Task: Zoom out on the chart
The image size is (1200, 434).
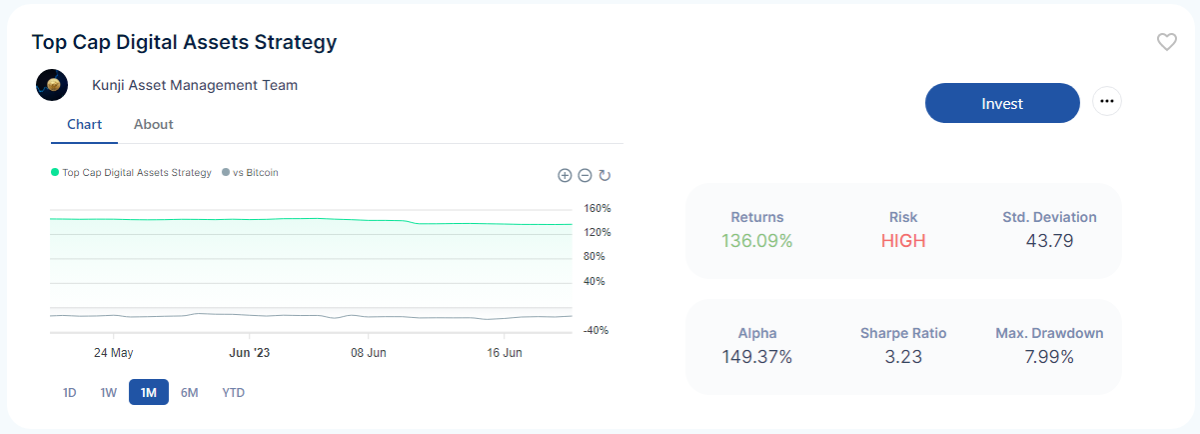Action: [x=584, y=176]
